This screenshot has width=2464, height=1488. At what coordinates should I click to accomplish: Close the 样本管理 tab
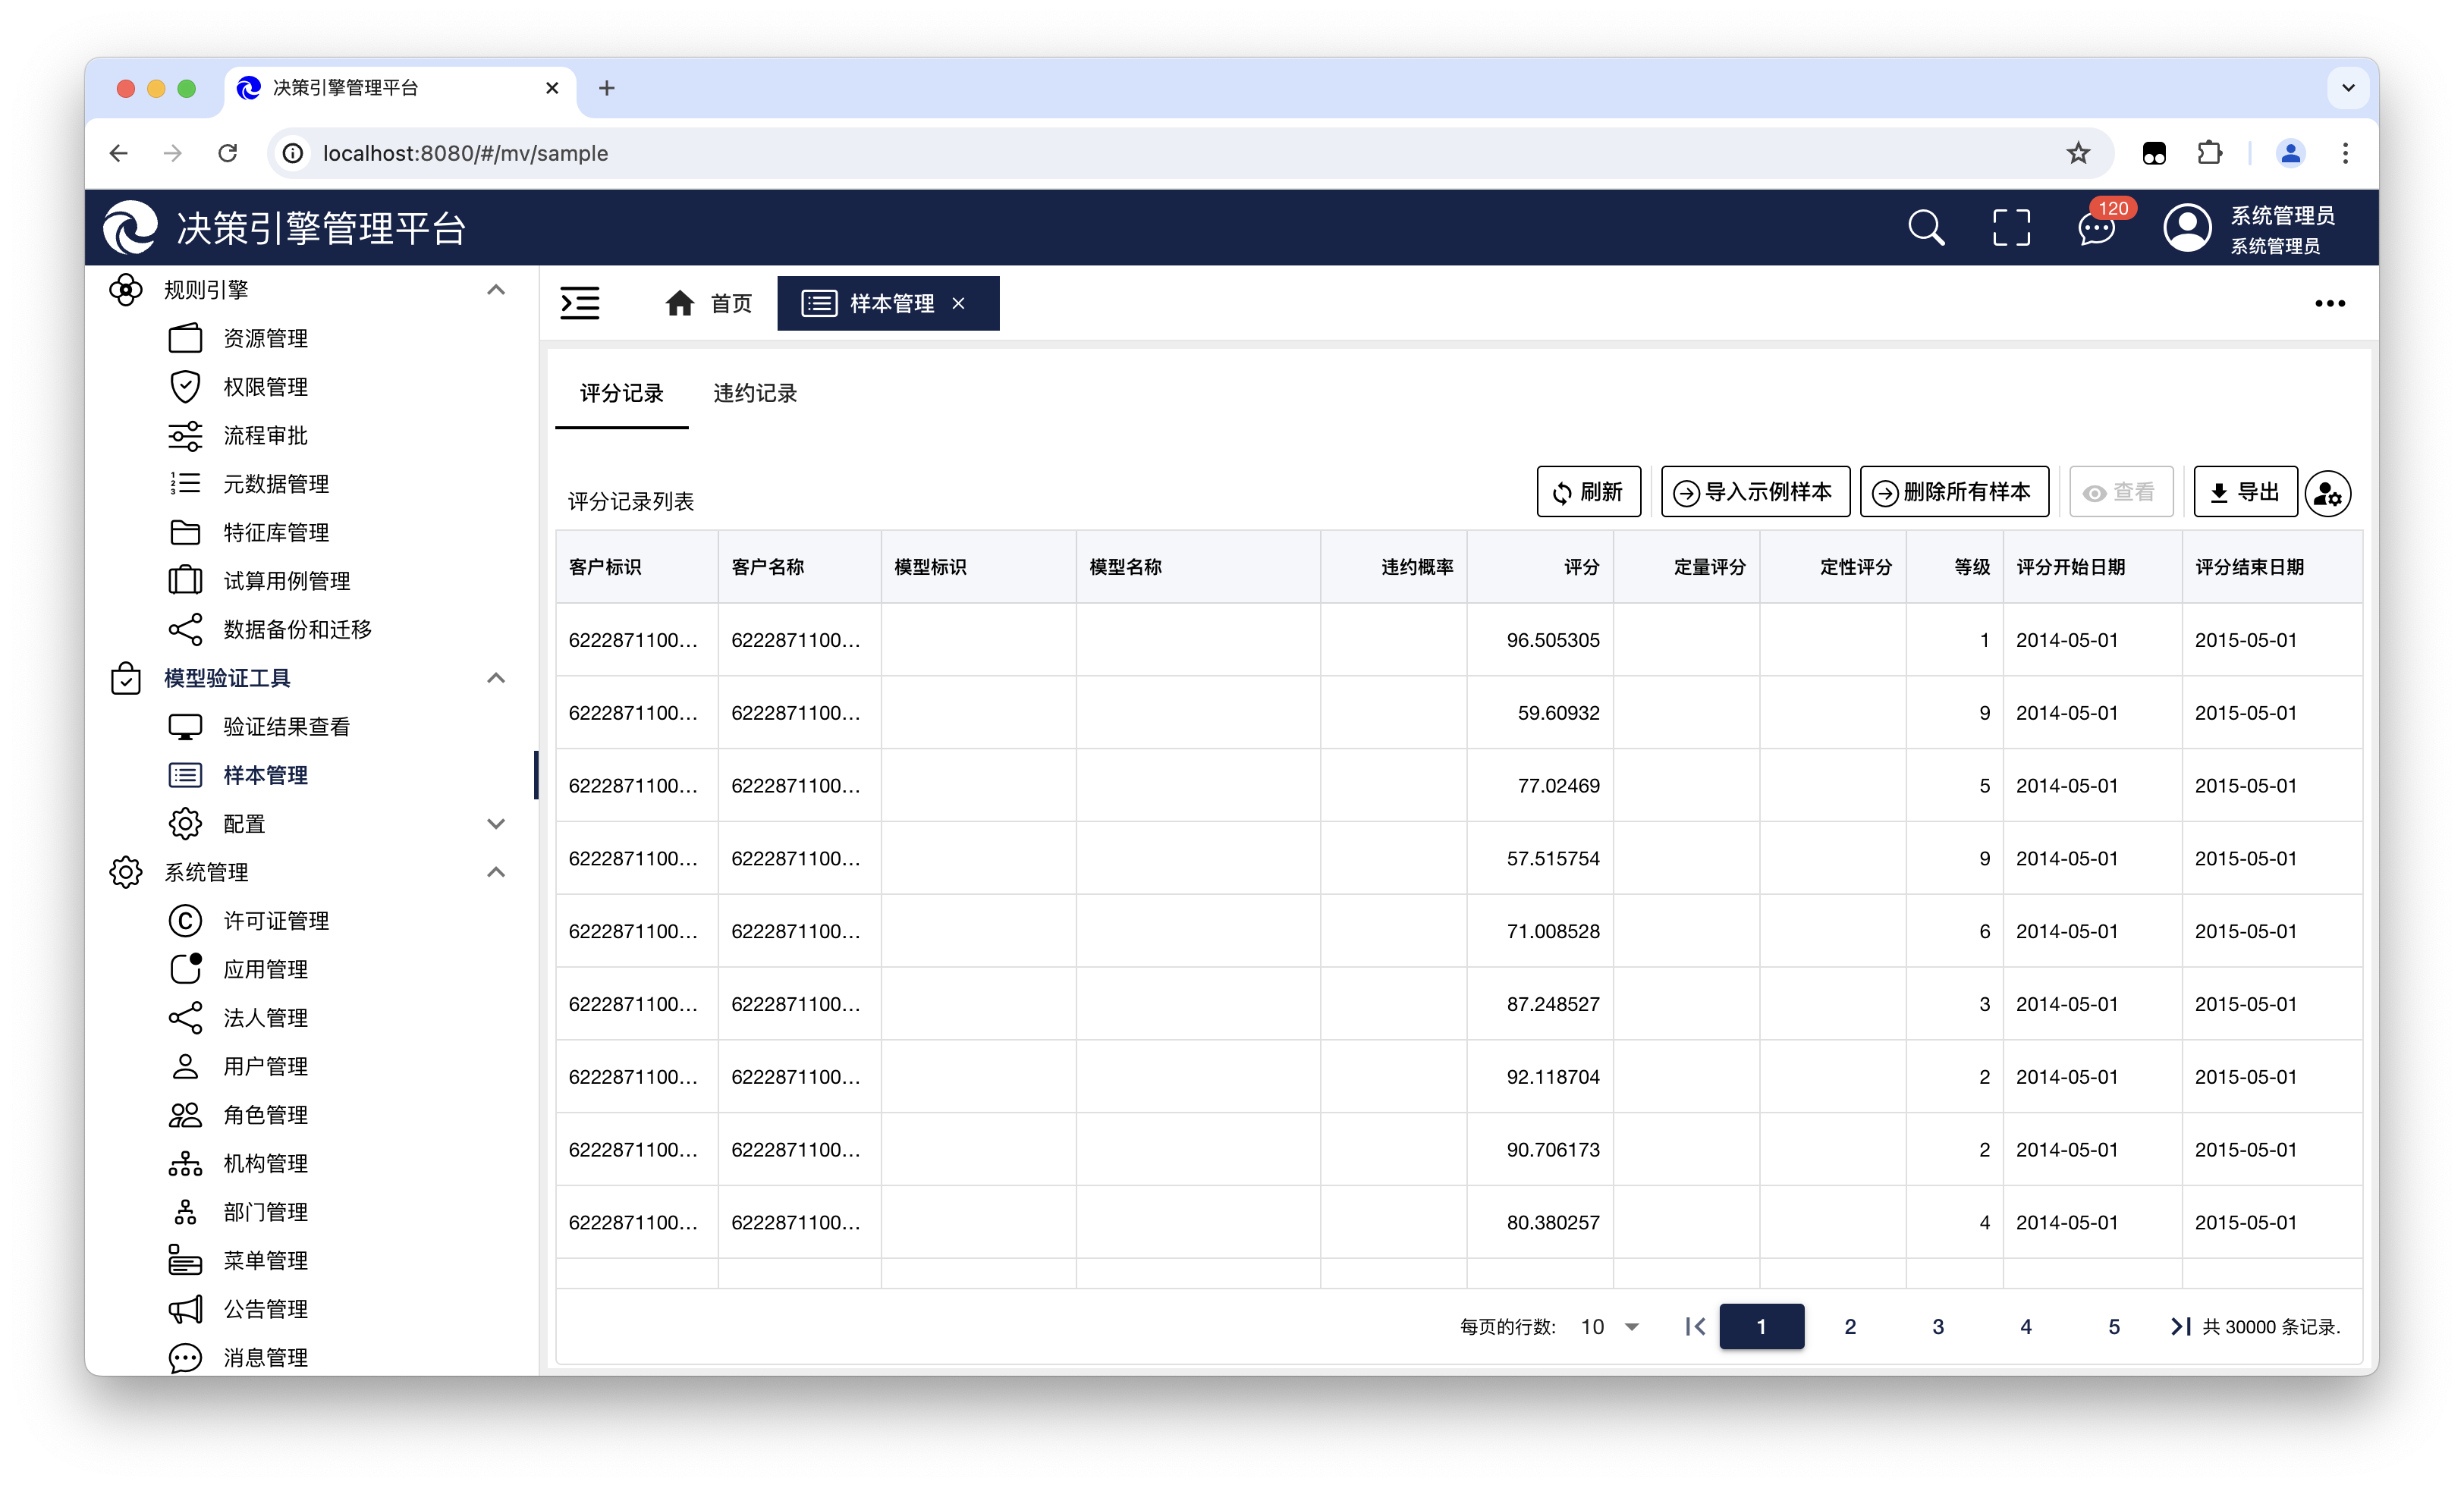click(x=958, y=303)
